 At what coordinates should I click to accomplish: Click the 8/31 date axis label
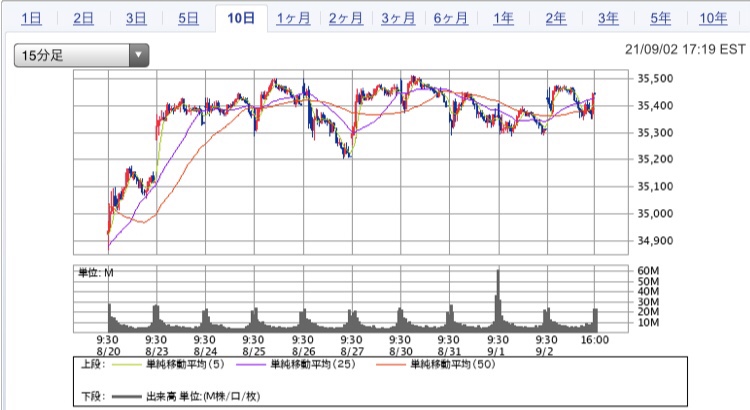pyautogui.click(x=449, y=351)
